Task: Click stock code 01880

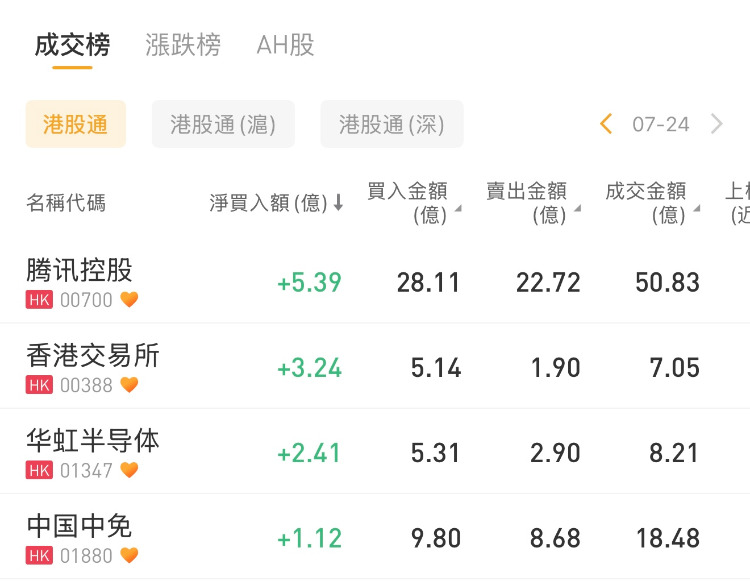Action: (86, 555)
